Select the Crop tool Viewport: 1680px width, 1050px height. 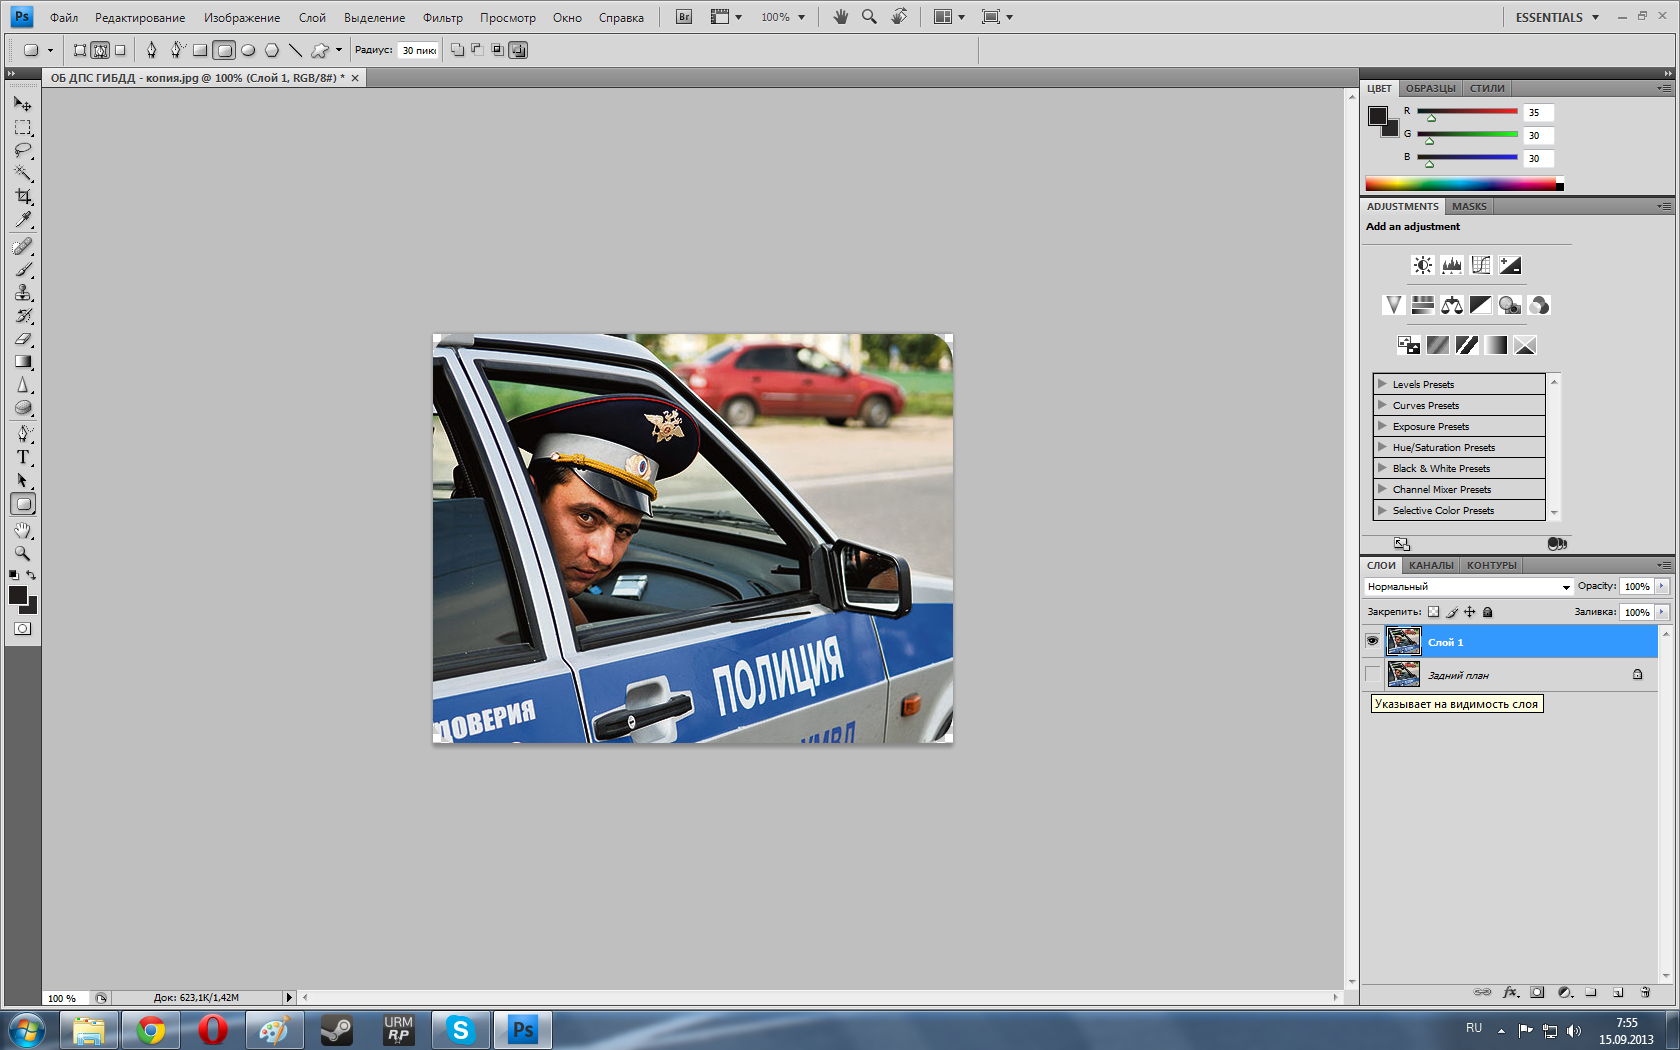point(22,196)
